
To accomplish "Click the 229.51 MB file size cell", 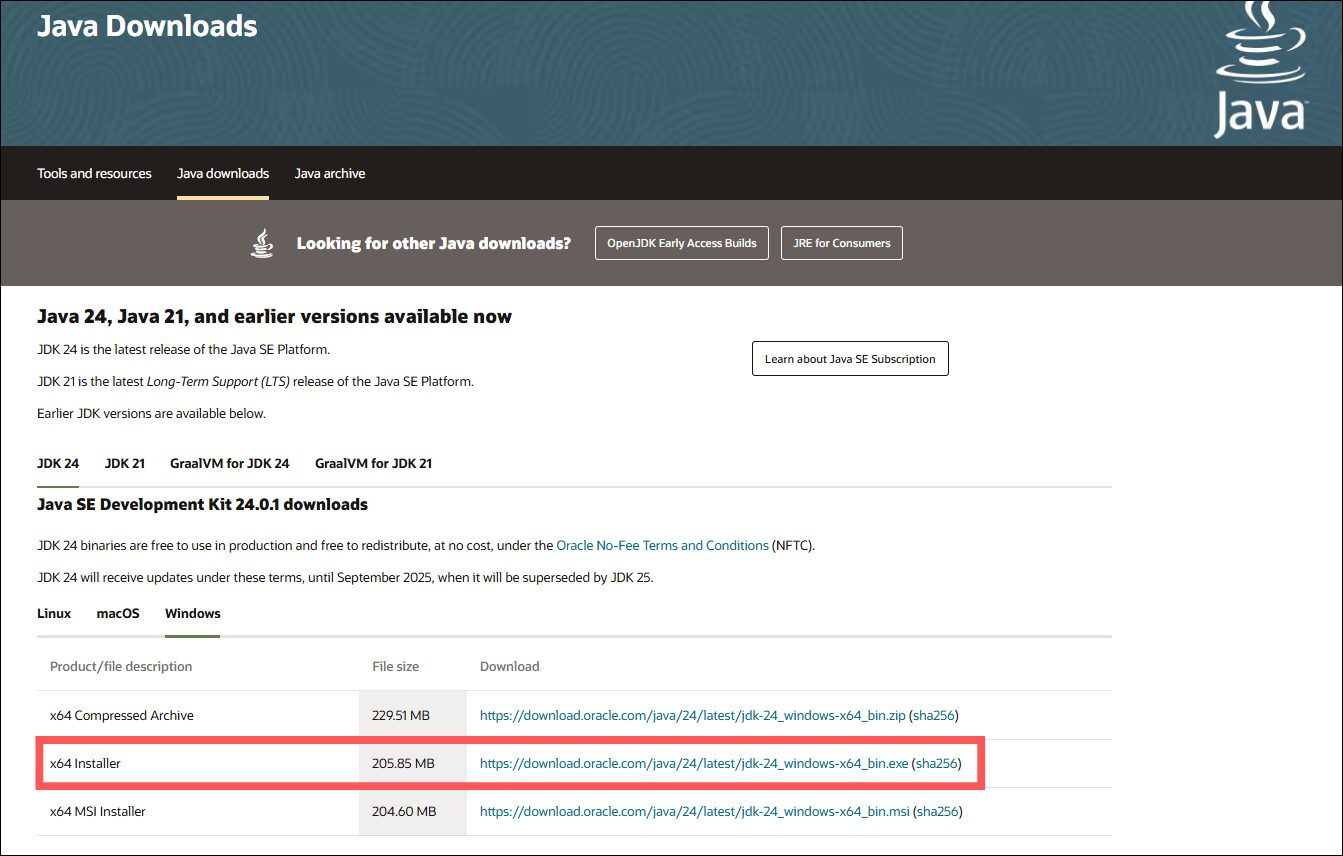I will tap(413, 716).
